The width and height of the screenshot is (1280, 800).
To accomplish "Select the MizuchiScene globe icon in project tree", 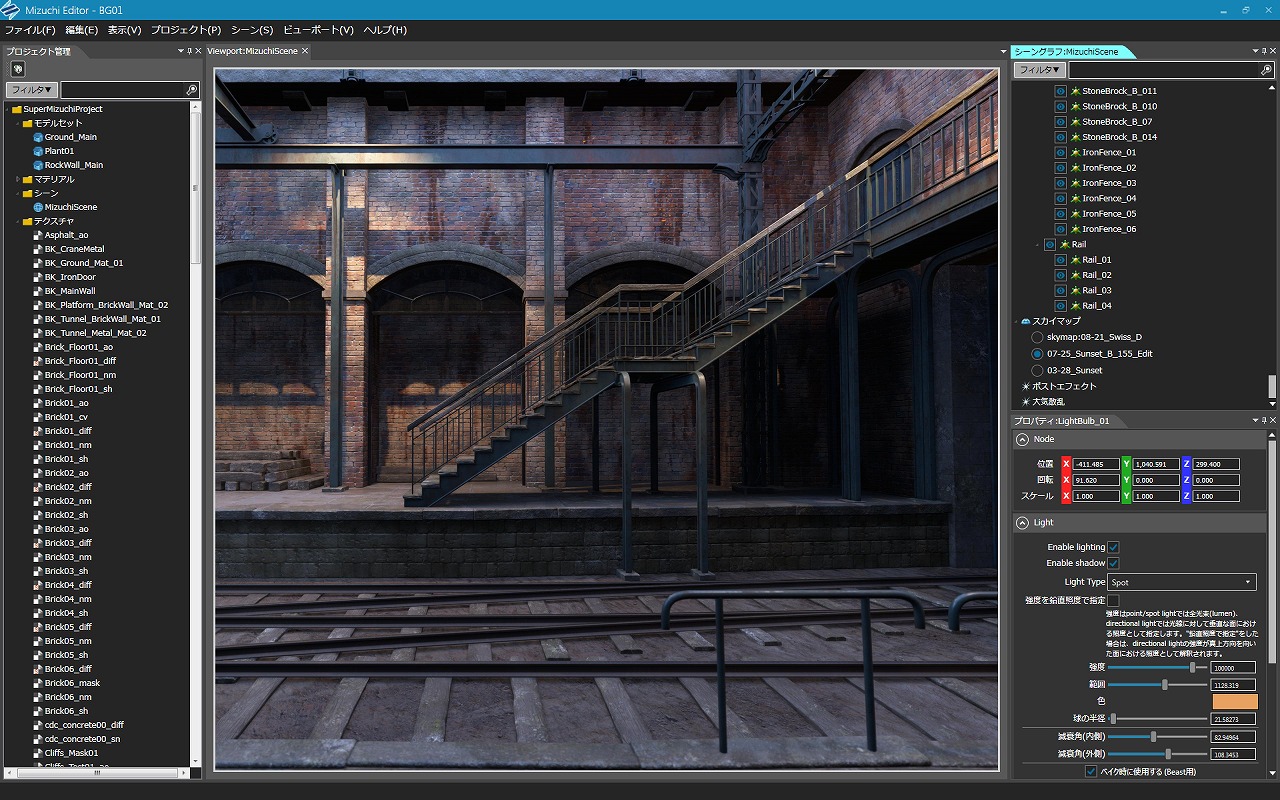I will pyautogui.click(x=38, y=207).
